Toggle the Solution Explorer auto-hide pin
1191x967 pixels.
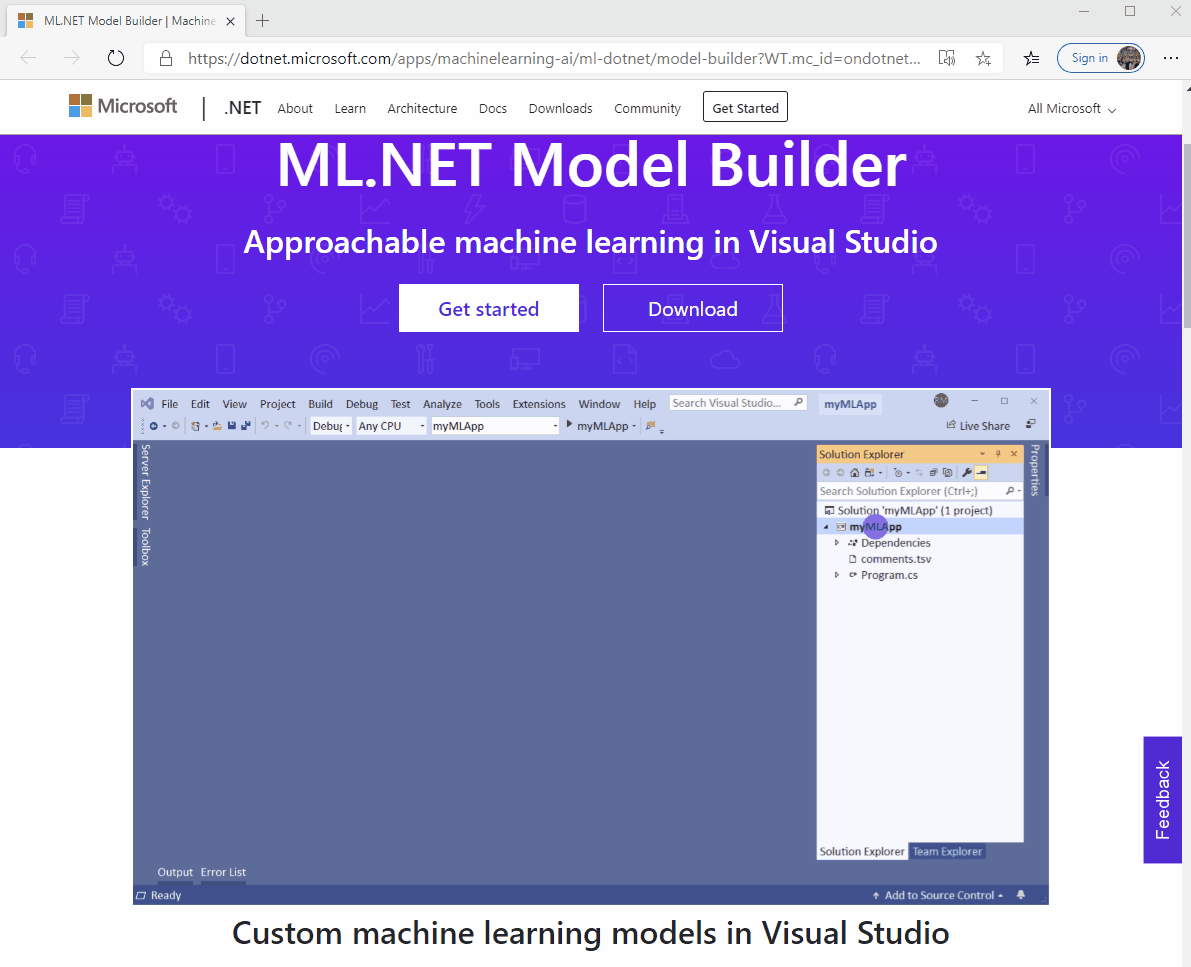(998, 454)
